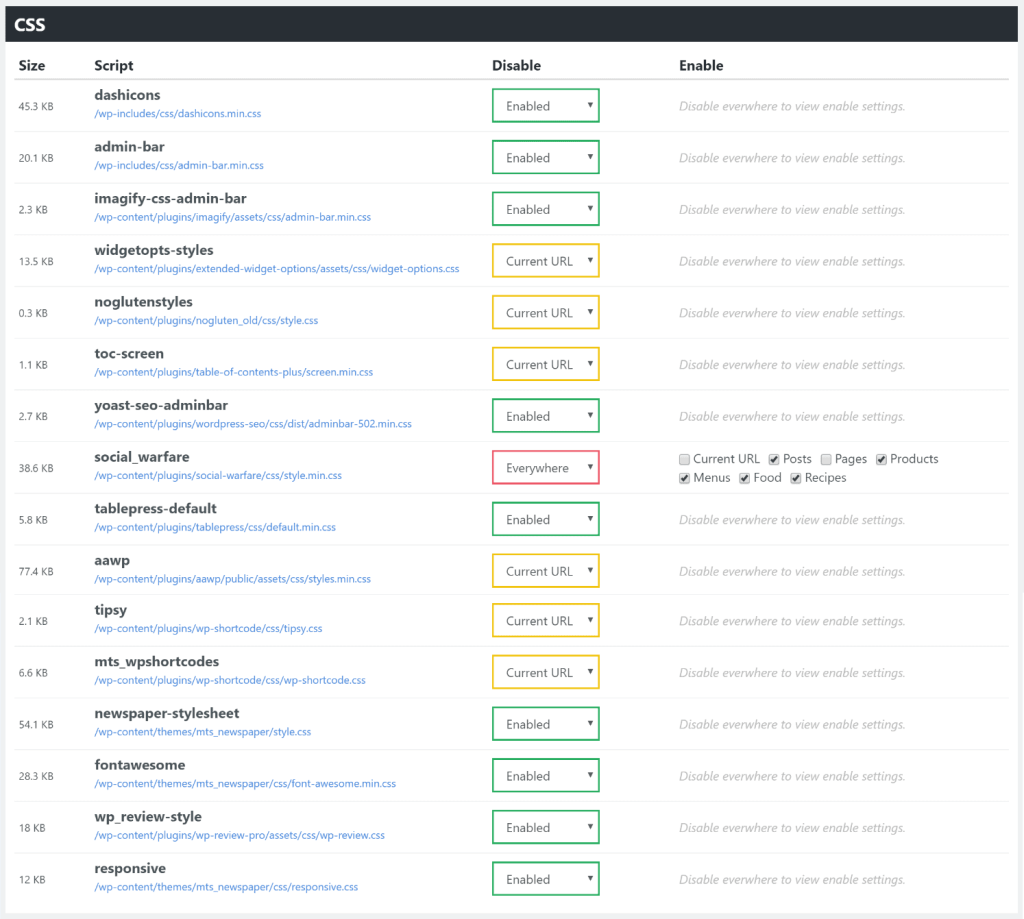Viewport: 1024px width, 919px height.
Task: Uncheck the Menus checkbox
Action: point(684,478)
